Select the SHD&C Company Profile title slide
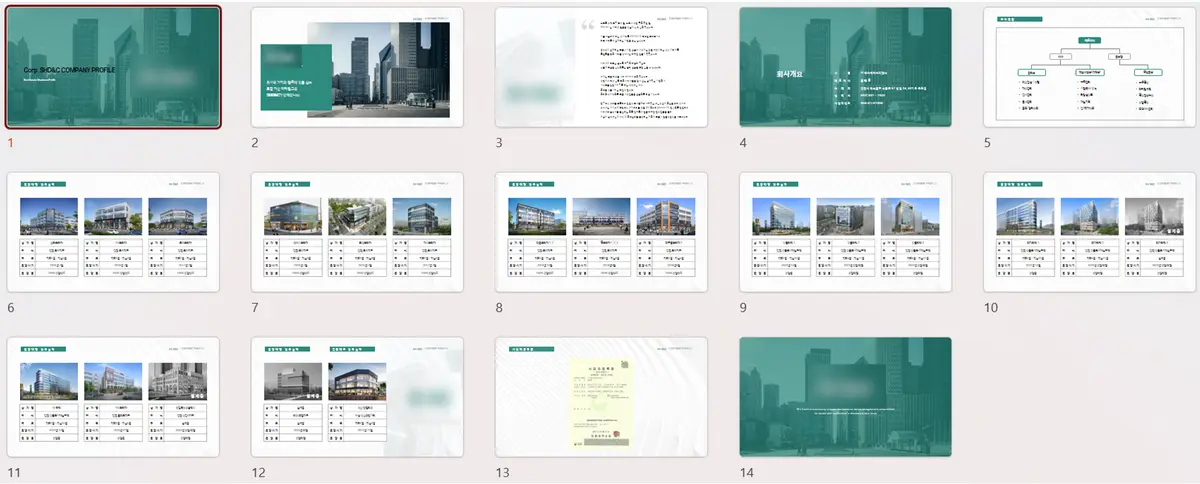The image size is (1200, 484). (113, 67)
